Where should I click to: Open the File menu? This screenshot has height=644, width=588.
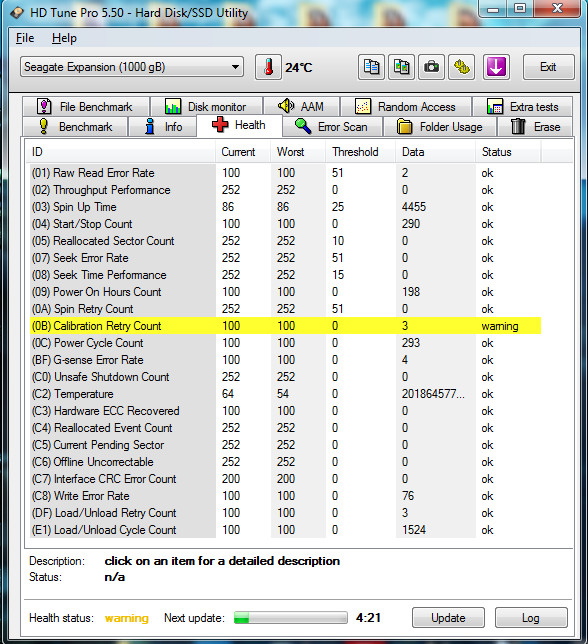[25, 38]
